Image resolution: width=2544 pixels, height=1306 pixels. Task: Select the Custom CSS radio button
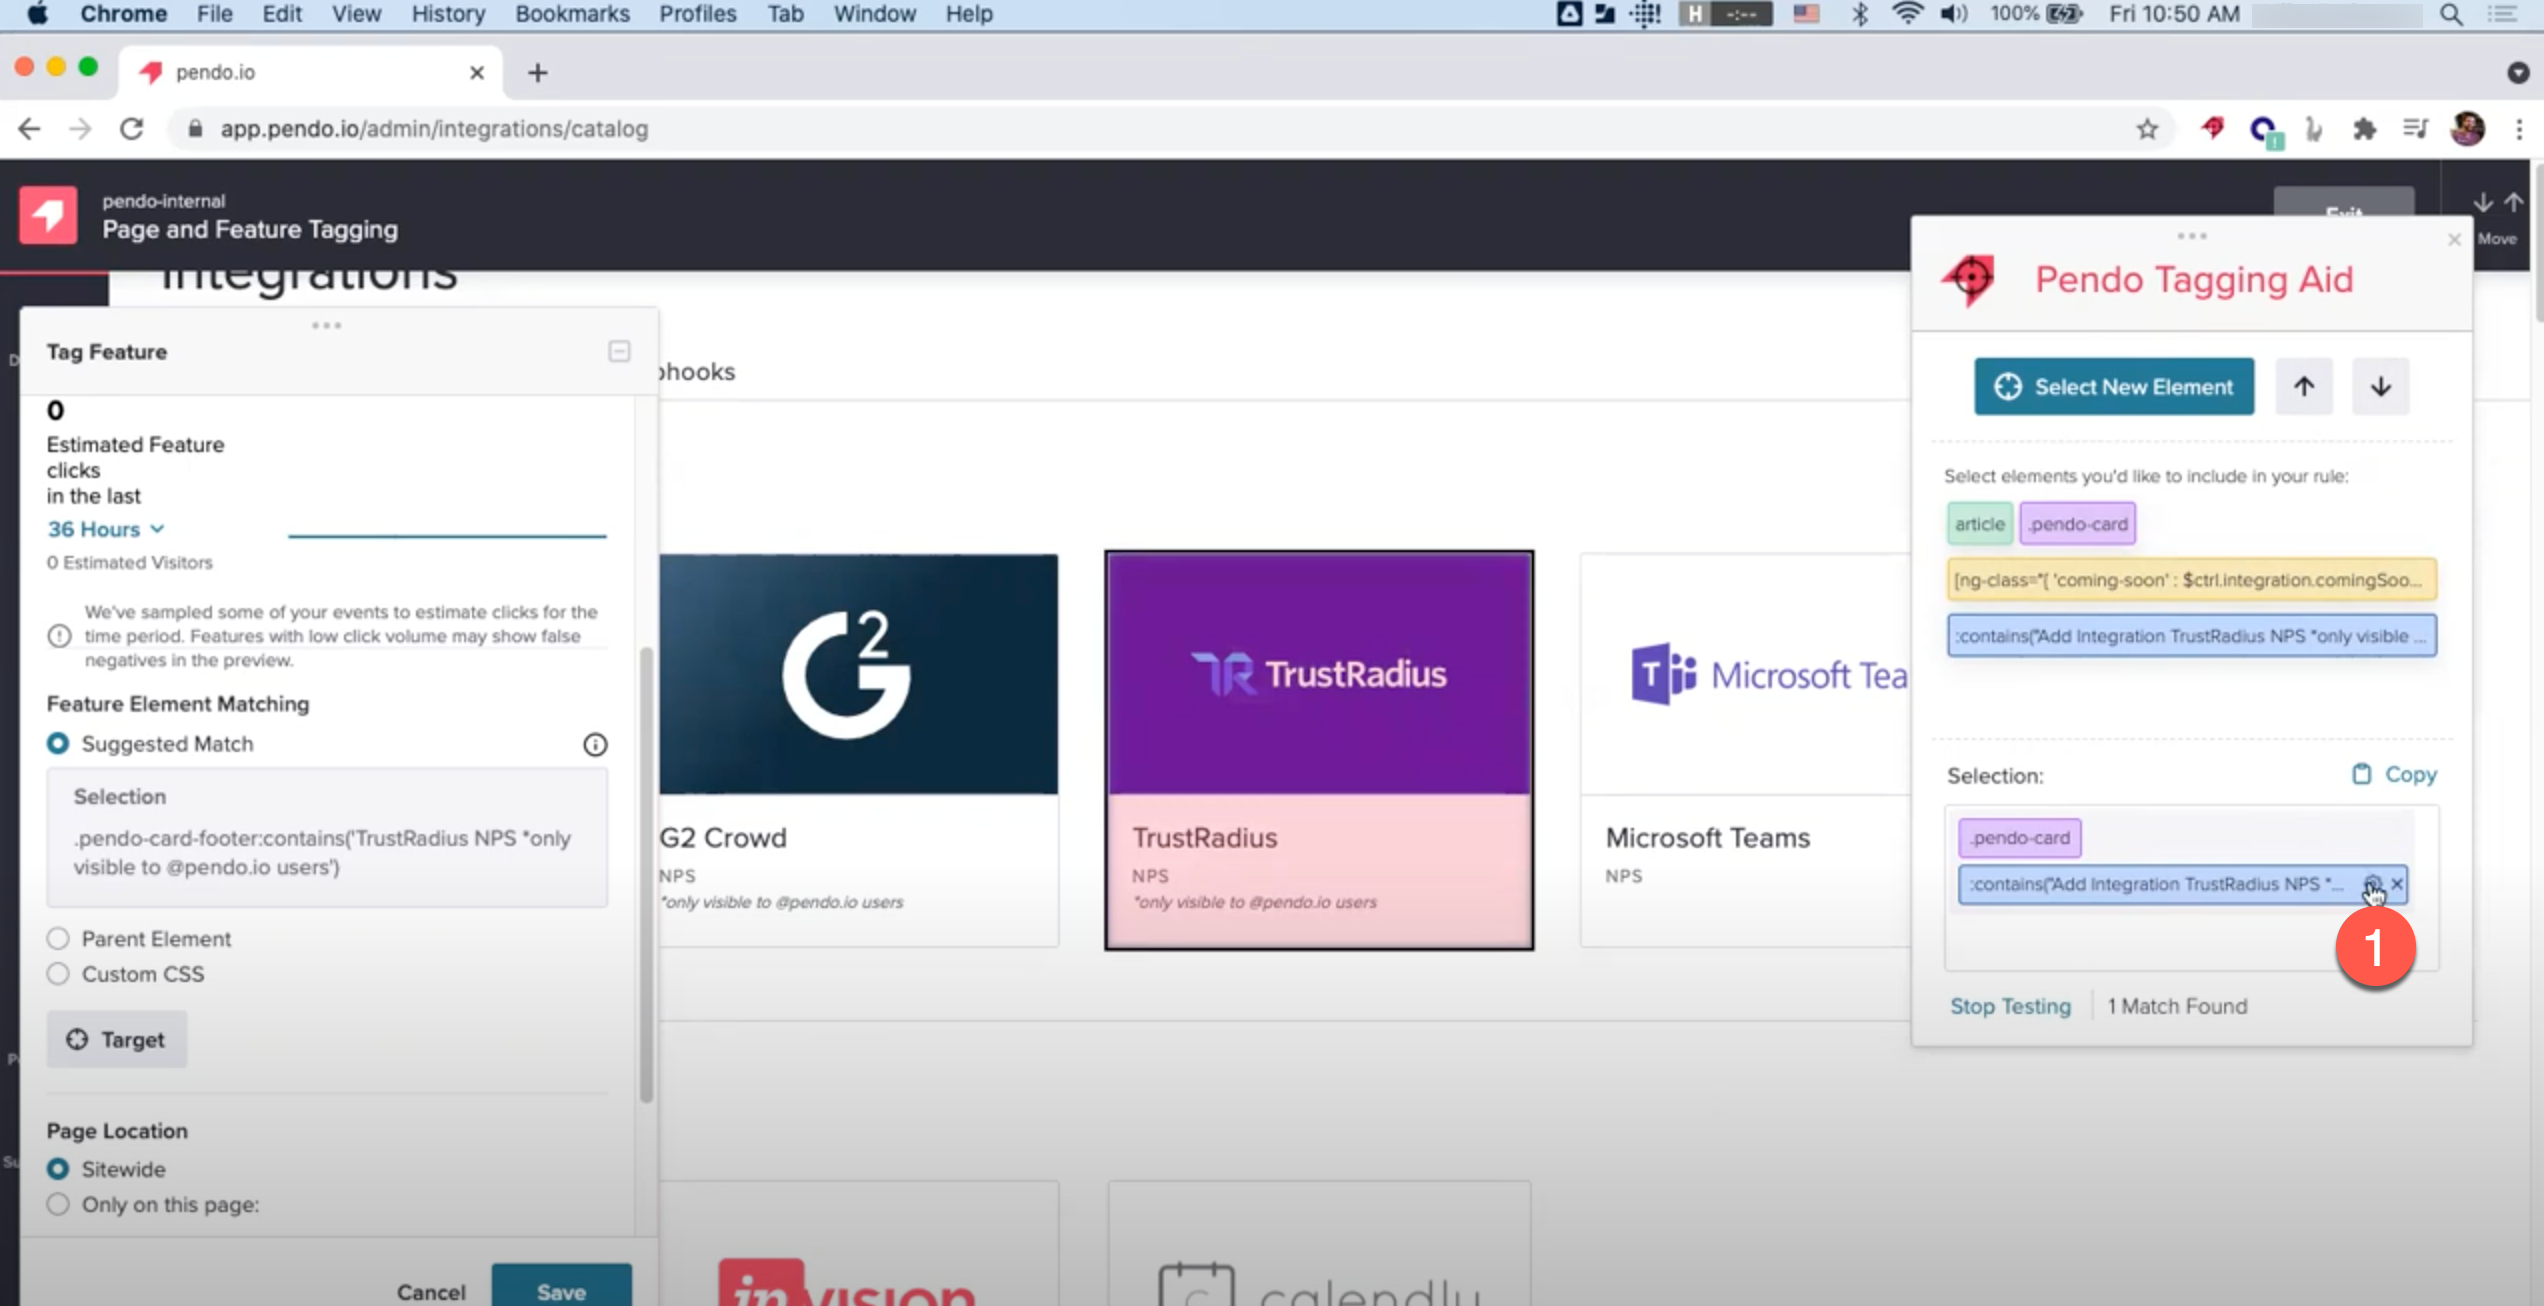[x=58, y=974]
